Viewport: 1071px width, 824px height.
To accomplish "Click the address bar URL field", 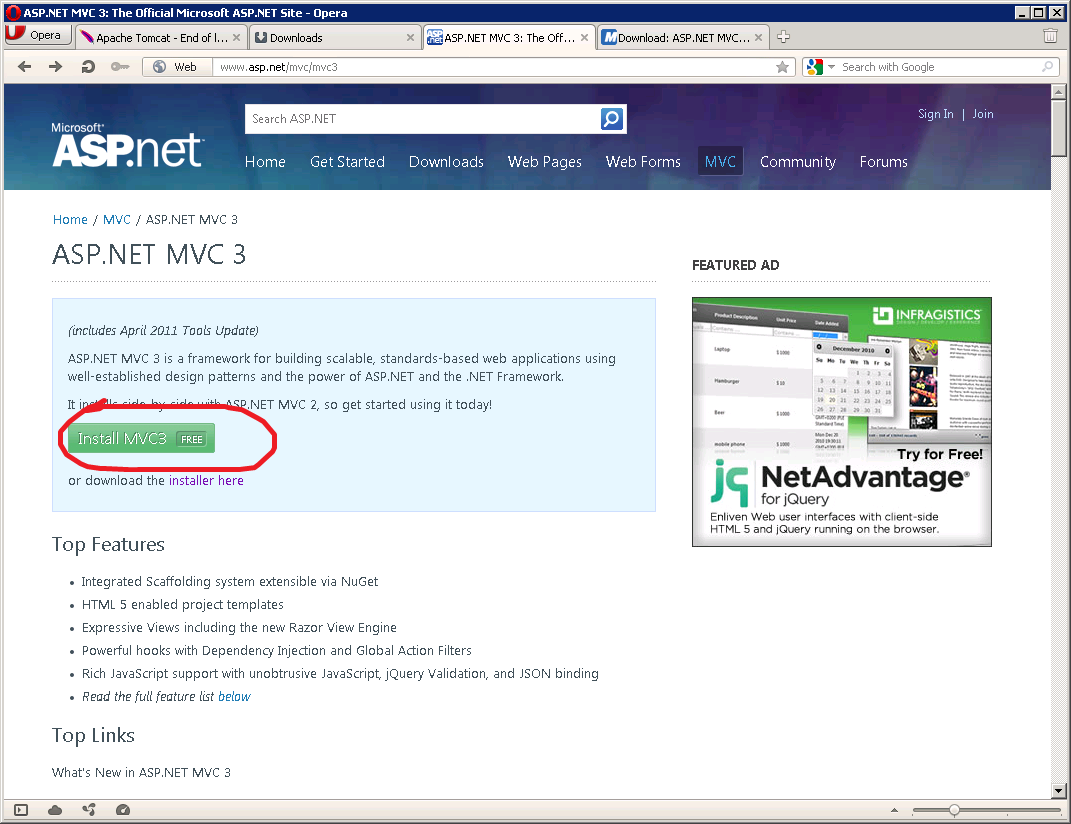I will (x=492, y=67).
